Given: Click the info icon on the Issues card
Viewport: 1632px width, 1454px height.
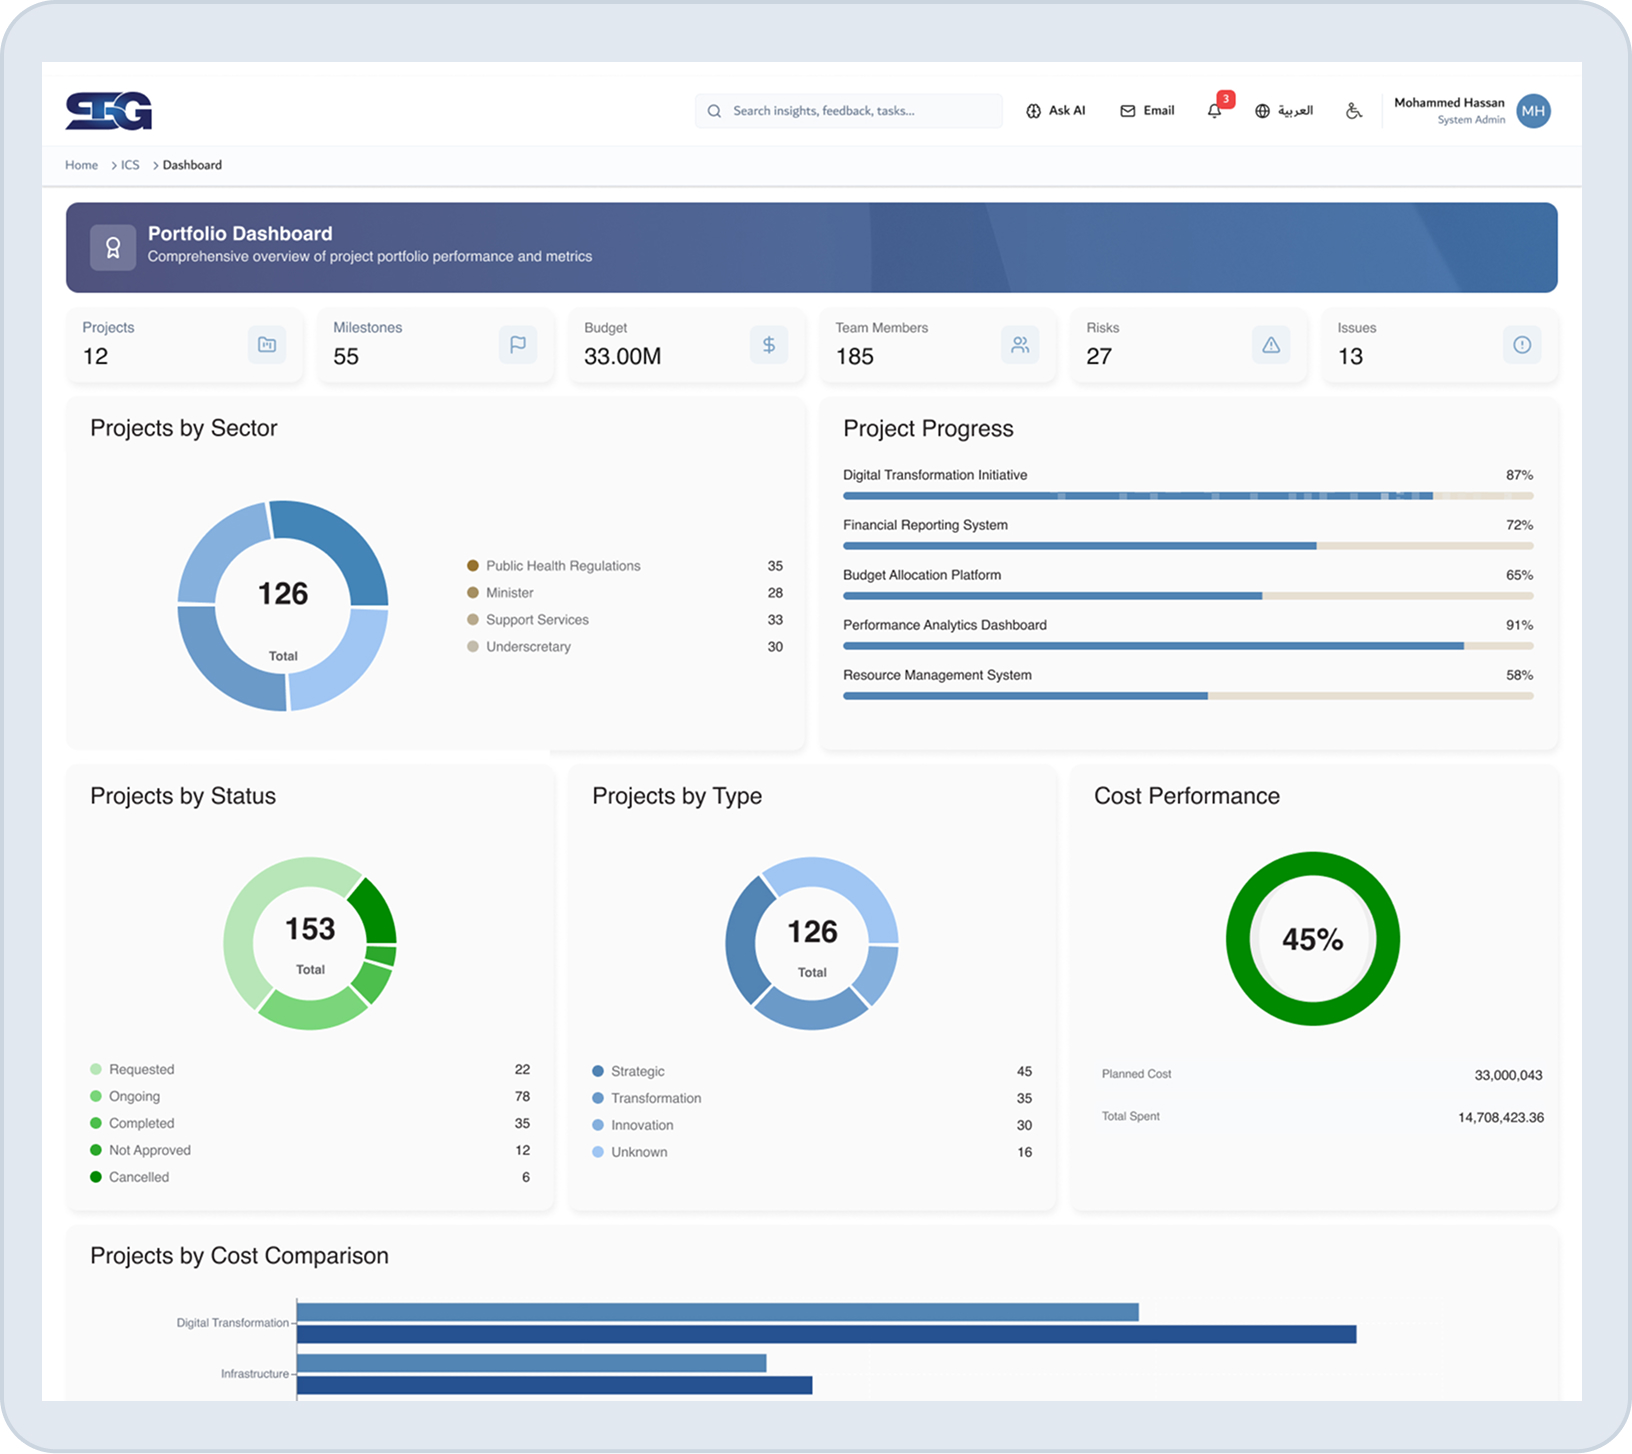Looking at the screenshot, I should tap(1522, 345).
